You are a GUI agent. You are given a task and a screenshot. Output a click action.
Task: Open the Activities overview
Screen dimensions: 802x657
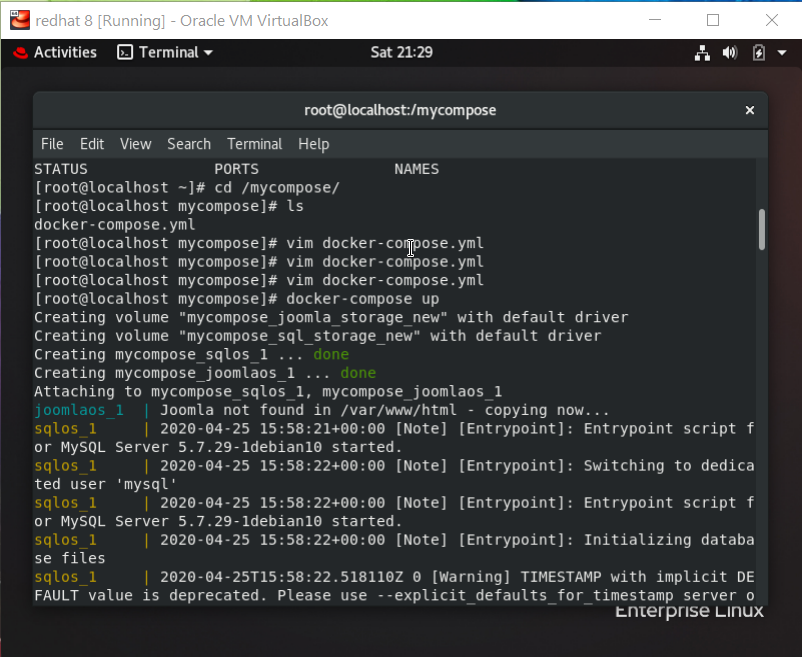(x=65, y=52)
